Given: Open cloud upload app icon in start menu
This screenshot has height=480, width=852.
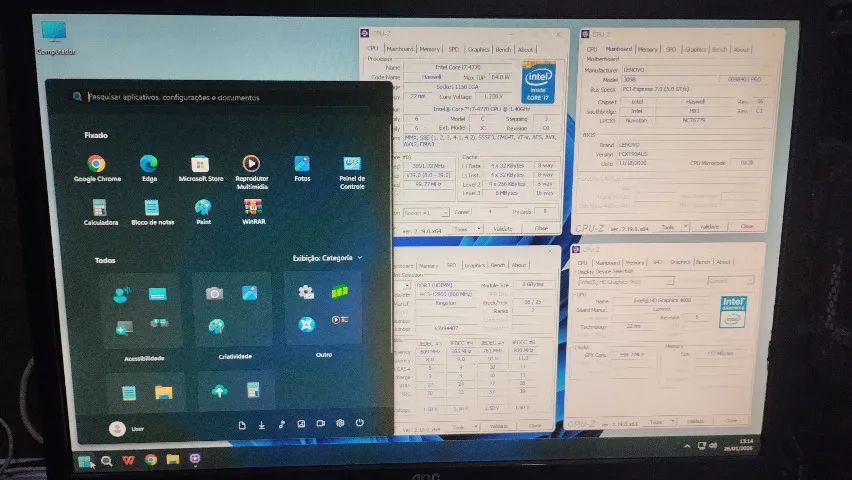Looking at the screenshot, I should pos(219,390).
